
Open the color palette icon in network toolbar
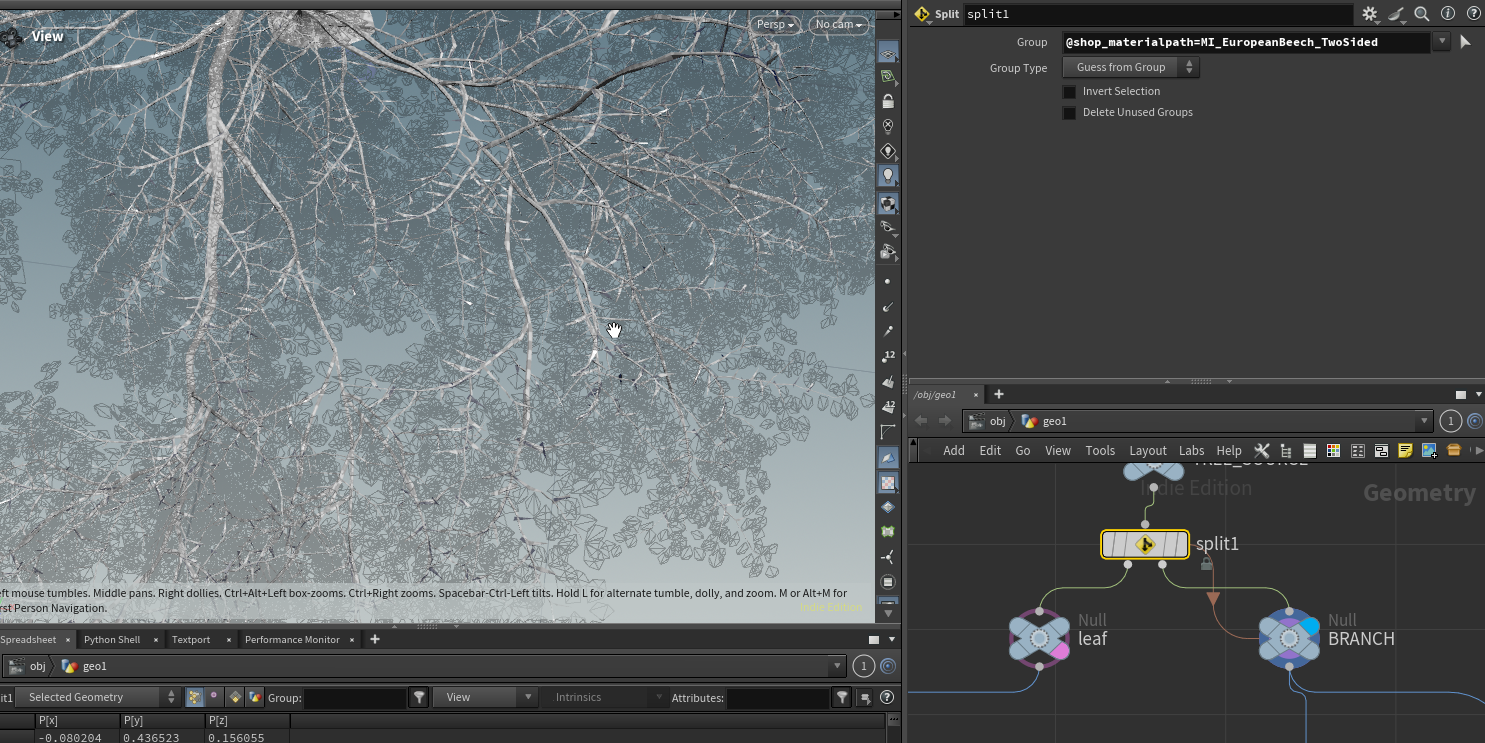(1333, 451)
